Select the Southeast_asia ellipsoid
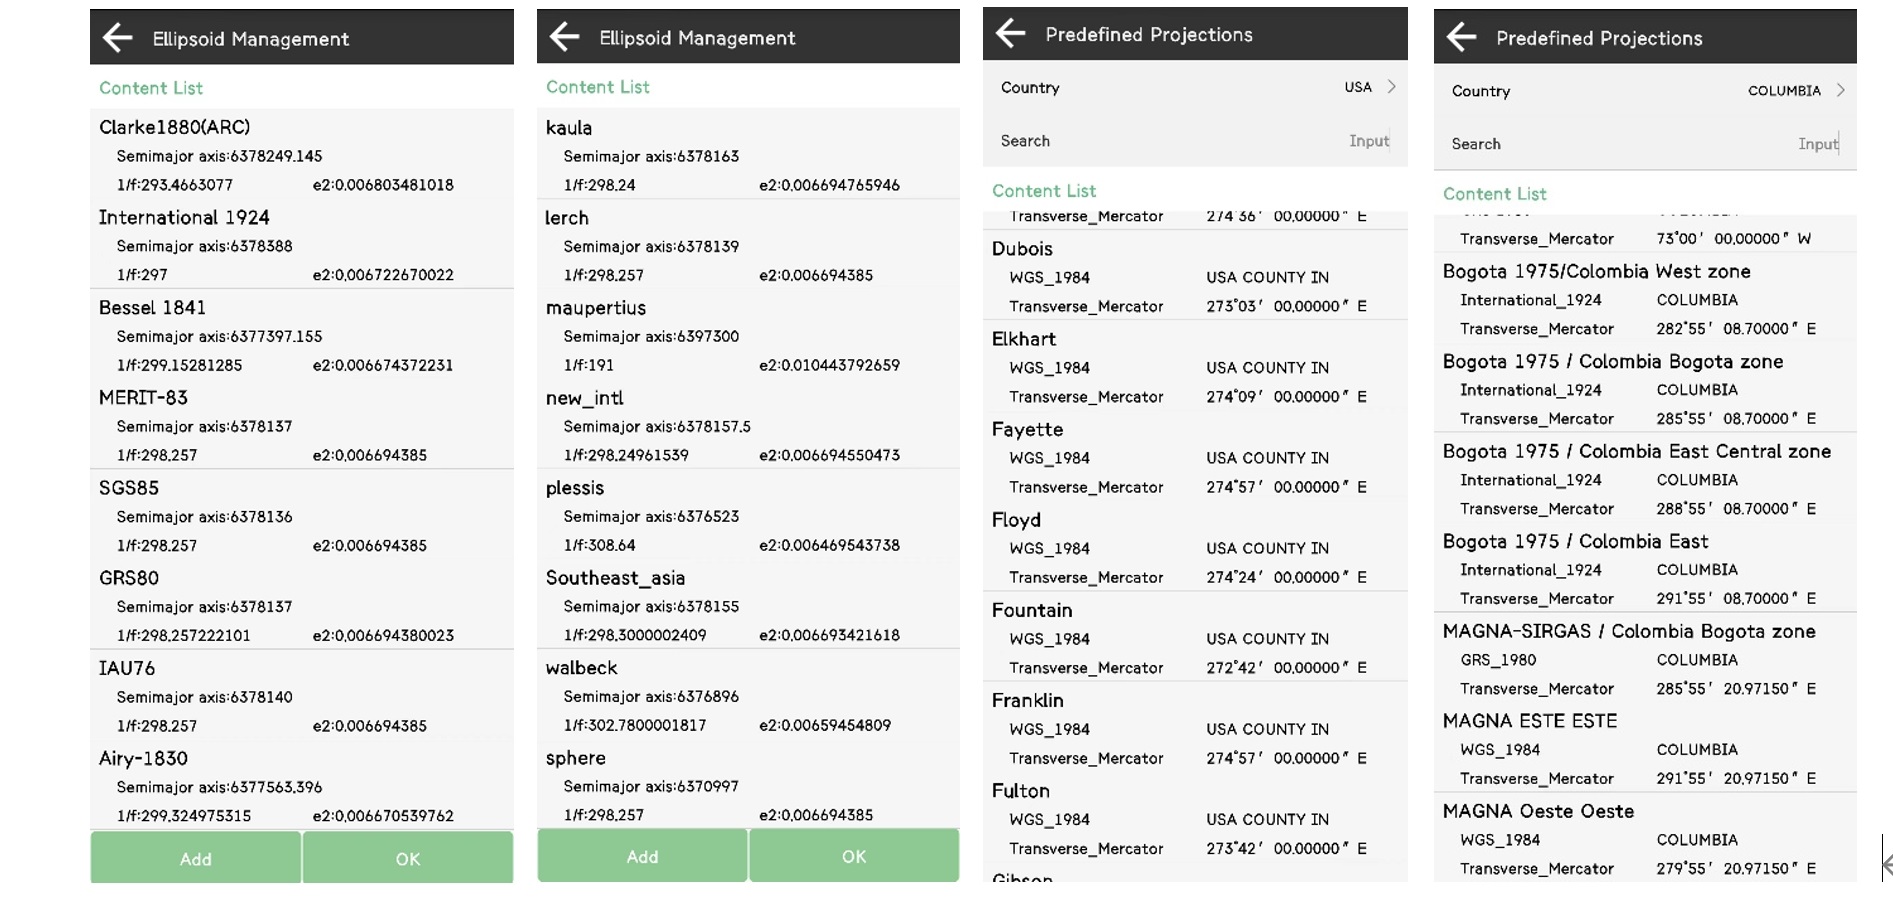This screenshot has height=903, width=1893. click(748, 606)
